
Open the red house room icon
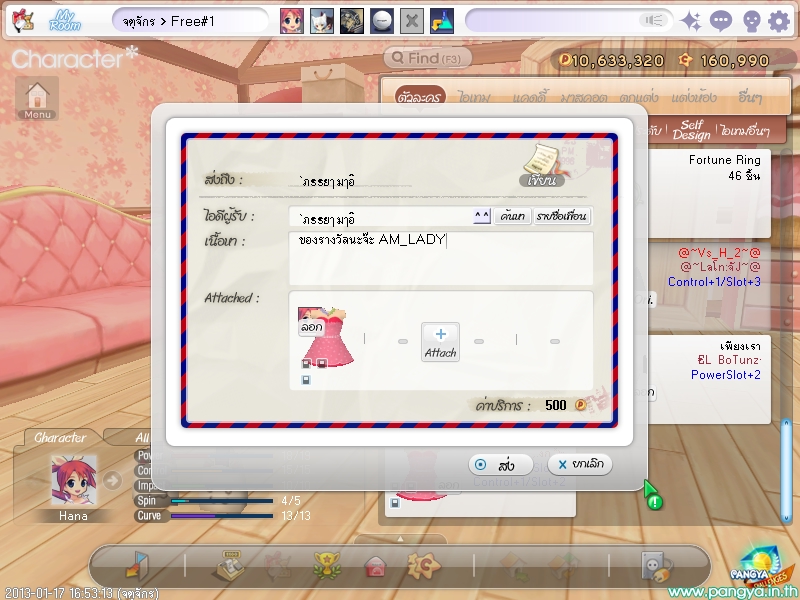(376, 566)
